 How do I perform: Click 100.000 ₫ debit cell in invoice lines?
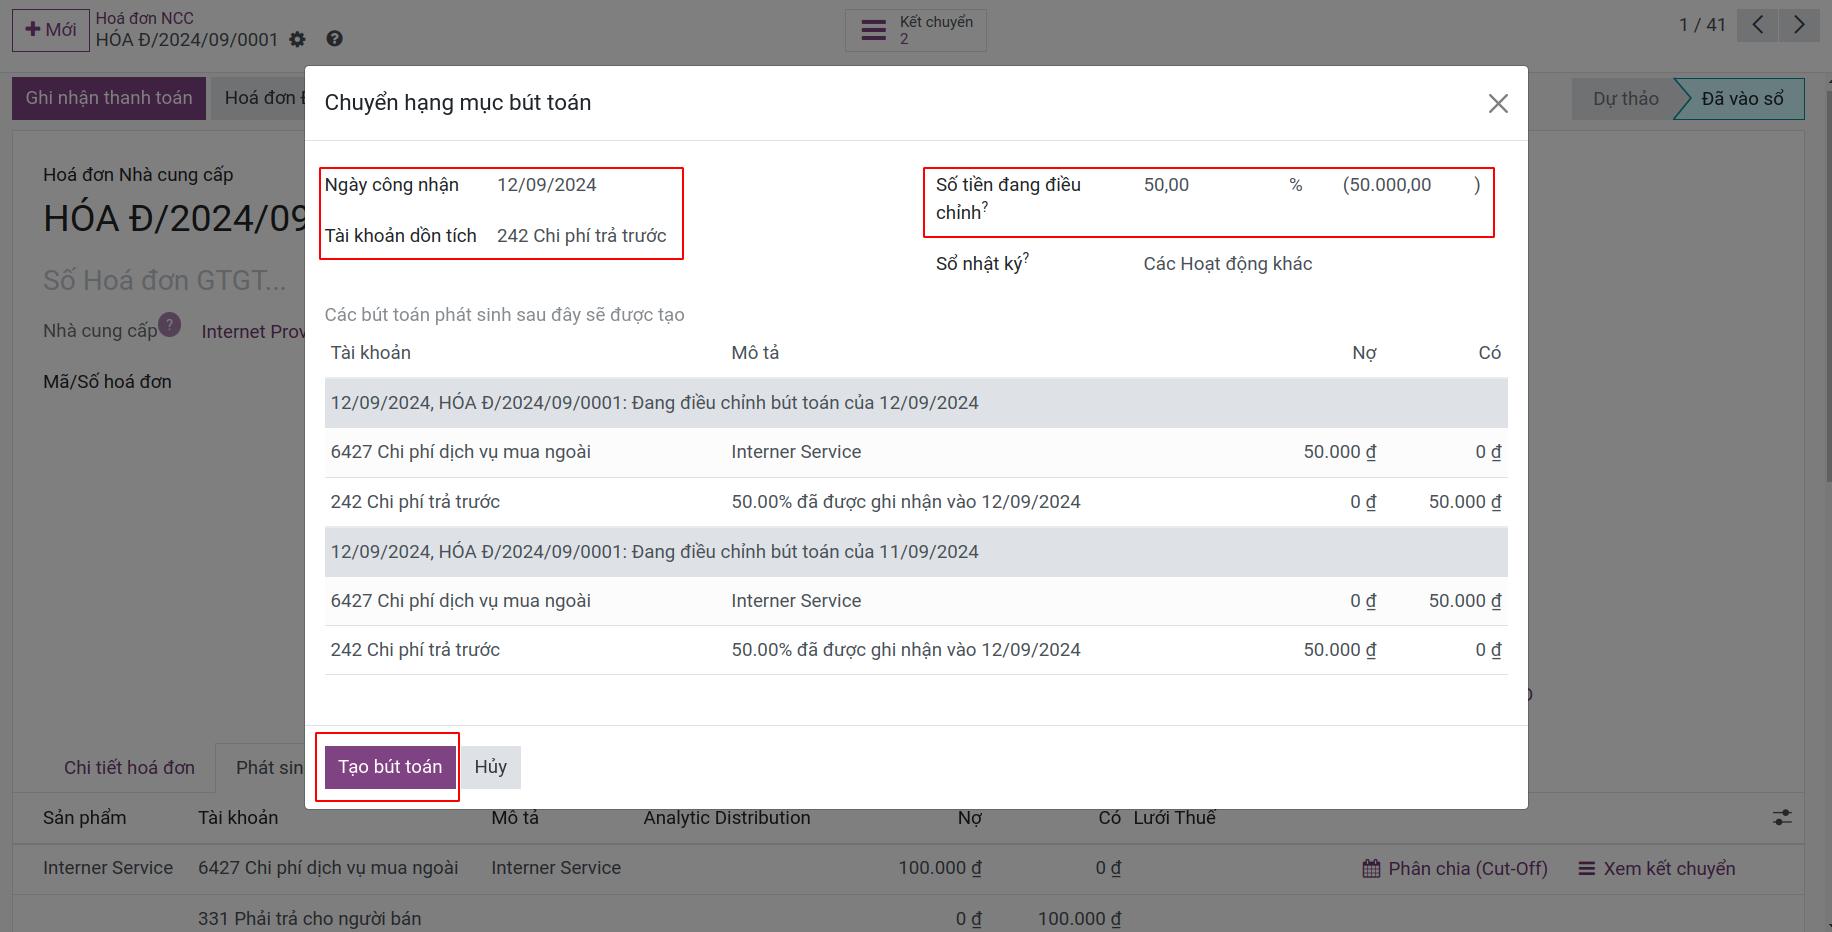939,868
